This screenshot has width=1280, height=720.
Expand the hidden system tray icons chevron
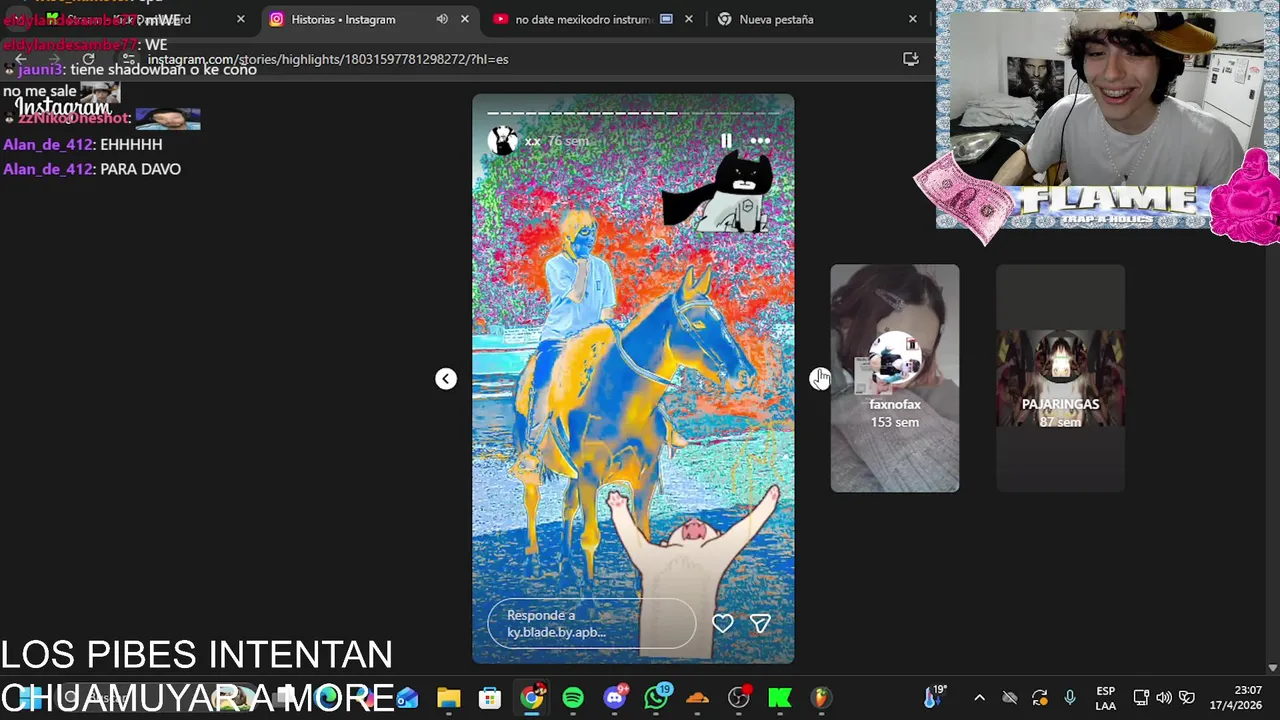pos(979,698)
